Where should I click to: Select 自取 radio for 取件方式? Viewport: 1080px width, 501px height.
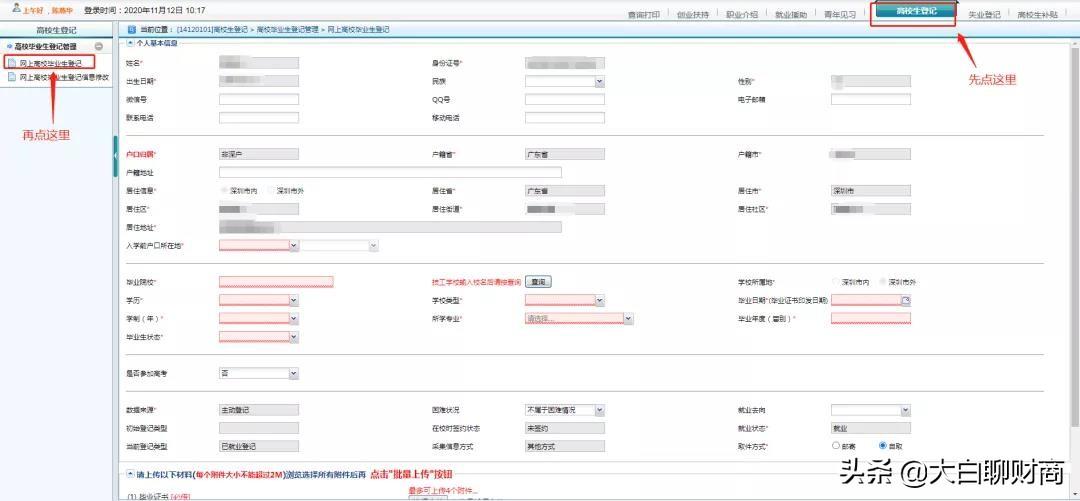pos(883,446)
